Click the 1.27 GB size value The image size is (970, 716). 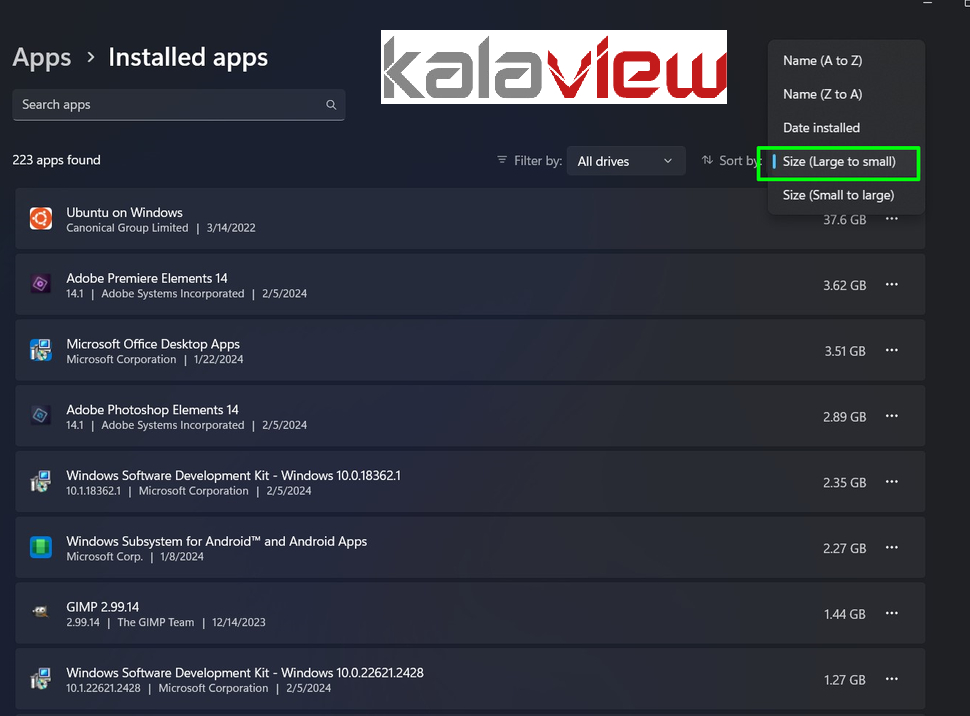[845, 679]
